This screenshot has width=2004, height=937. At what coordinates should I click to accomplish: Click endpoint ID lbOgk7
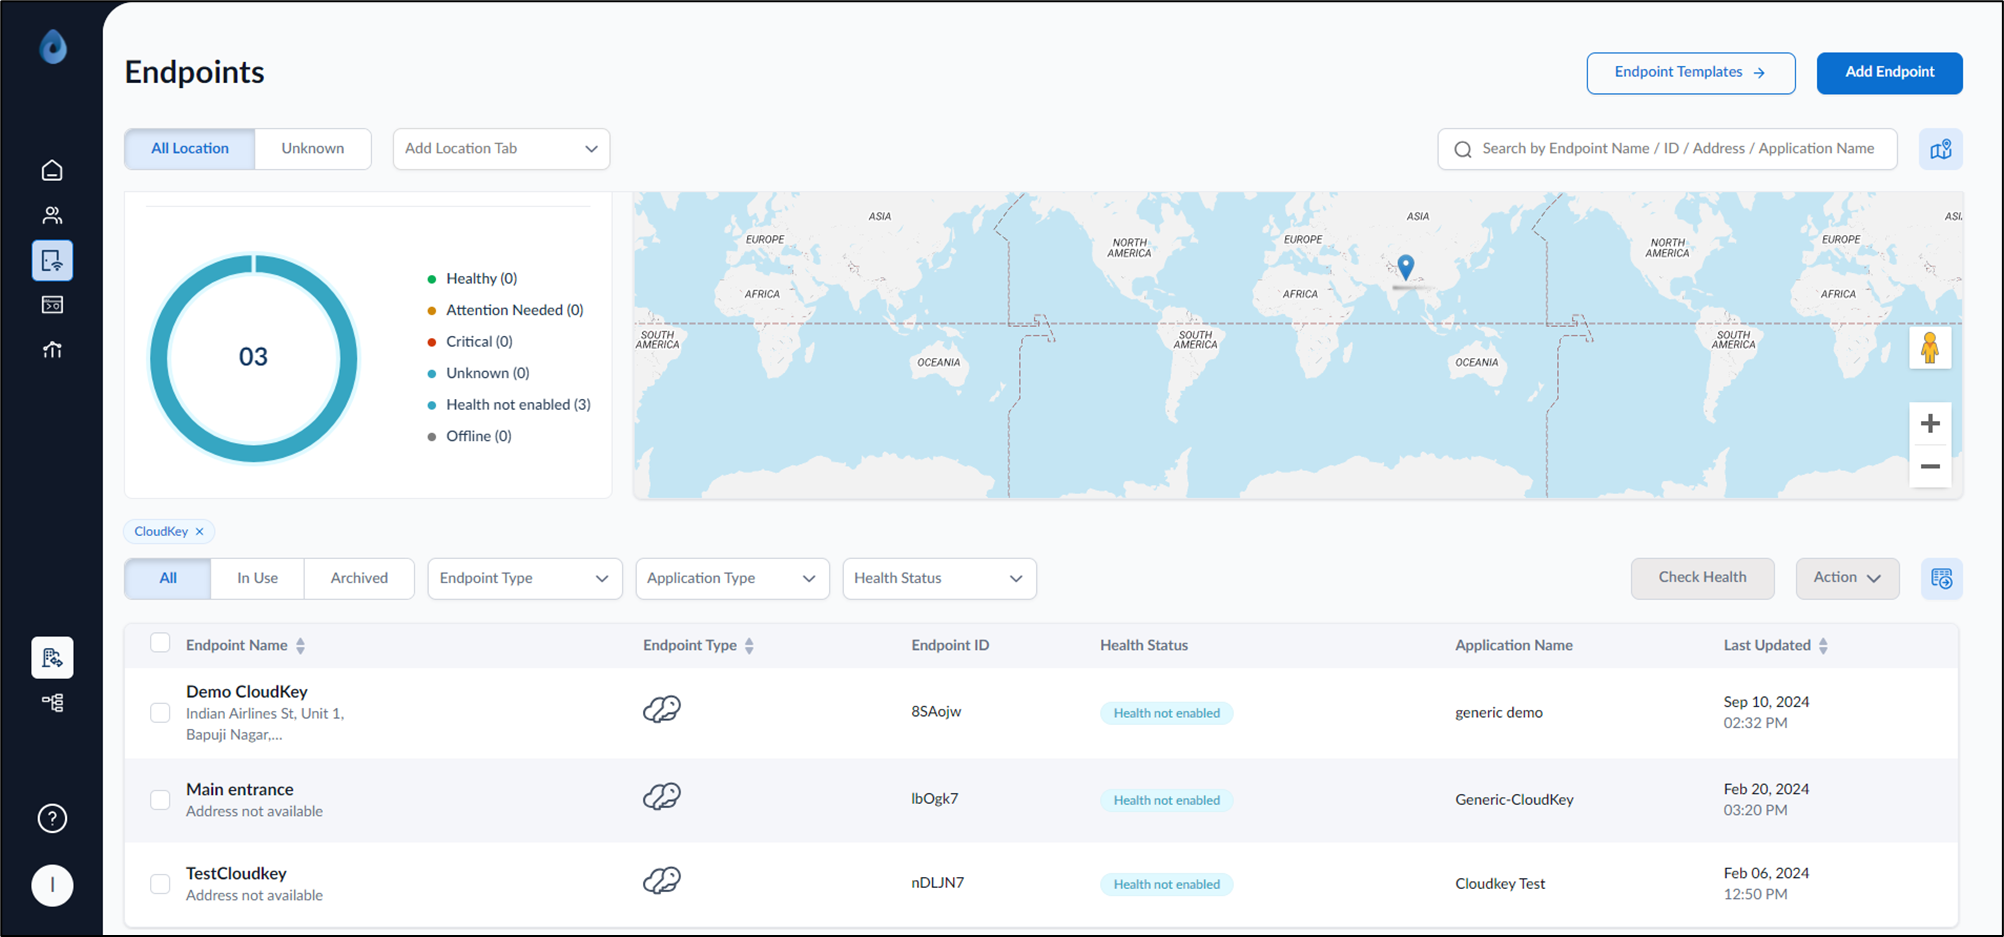pos(935,799)
